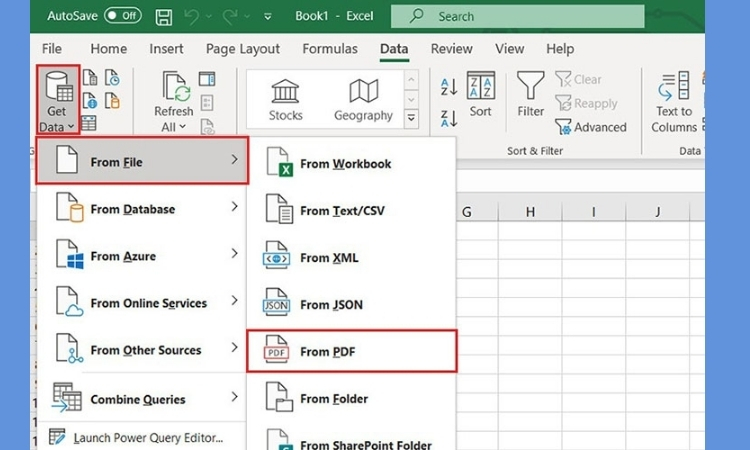Open the Help tab

click(x=560, y=49)
